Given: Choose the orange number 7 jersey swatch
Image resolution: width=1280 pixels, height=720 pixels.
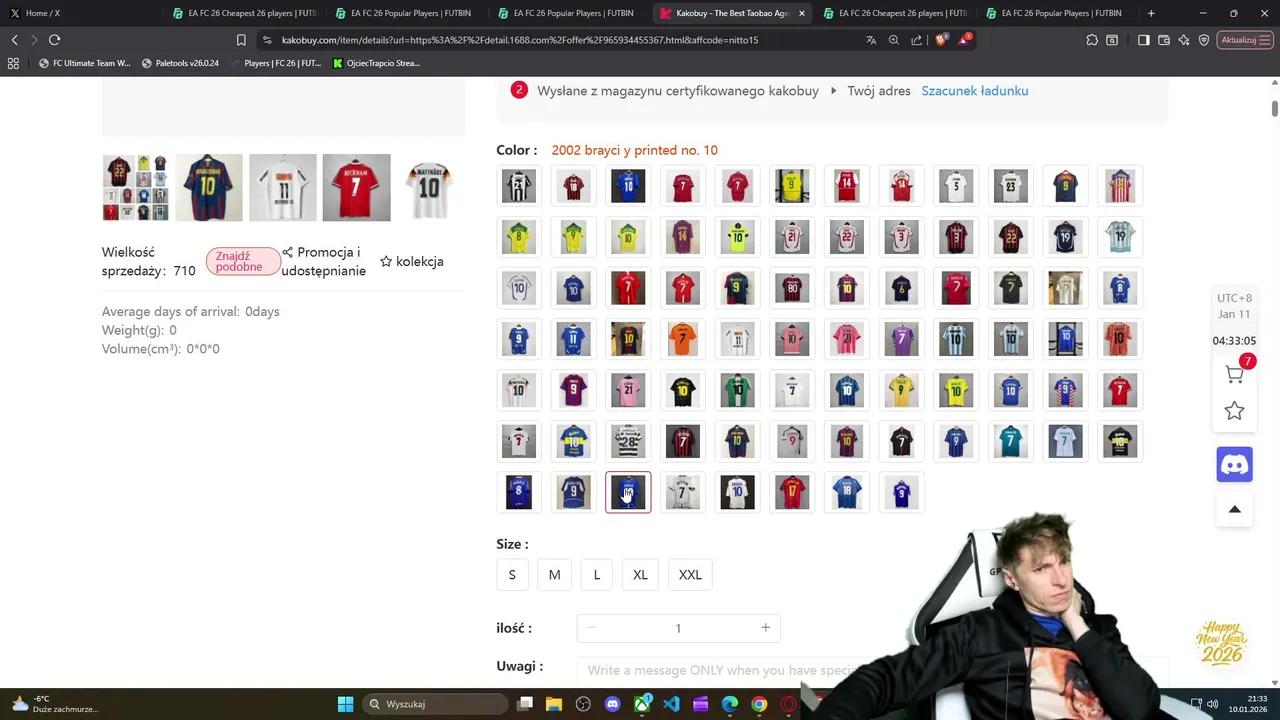Looking at the screenshot, I should pos(682,339).
